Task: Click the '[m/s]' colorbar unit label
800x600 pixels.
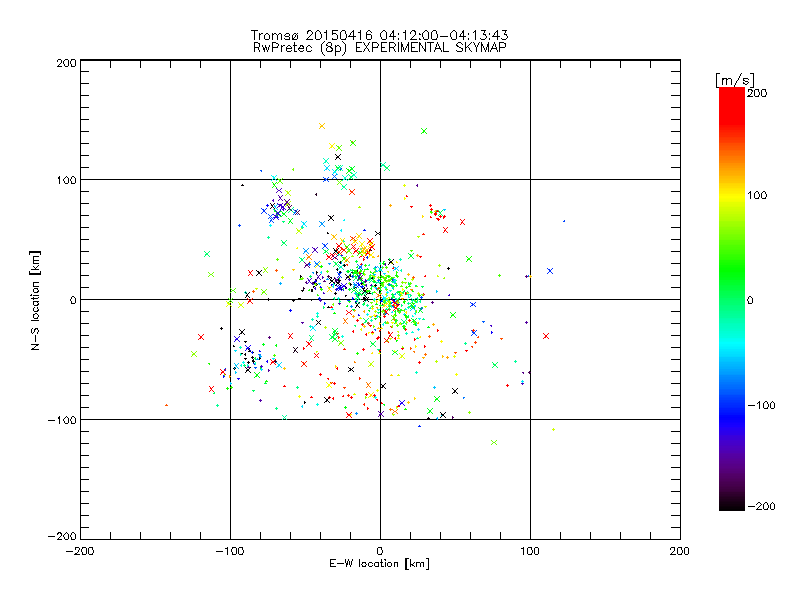Action: [735, 80]
